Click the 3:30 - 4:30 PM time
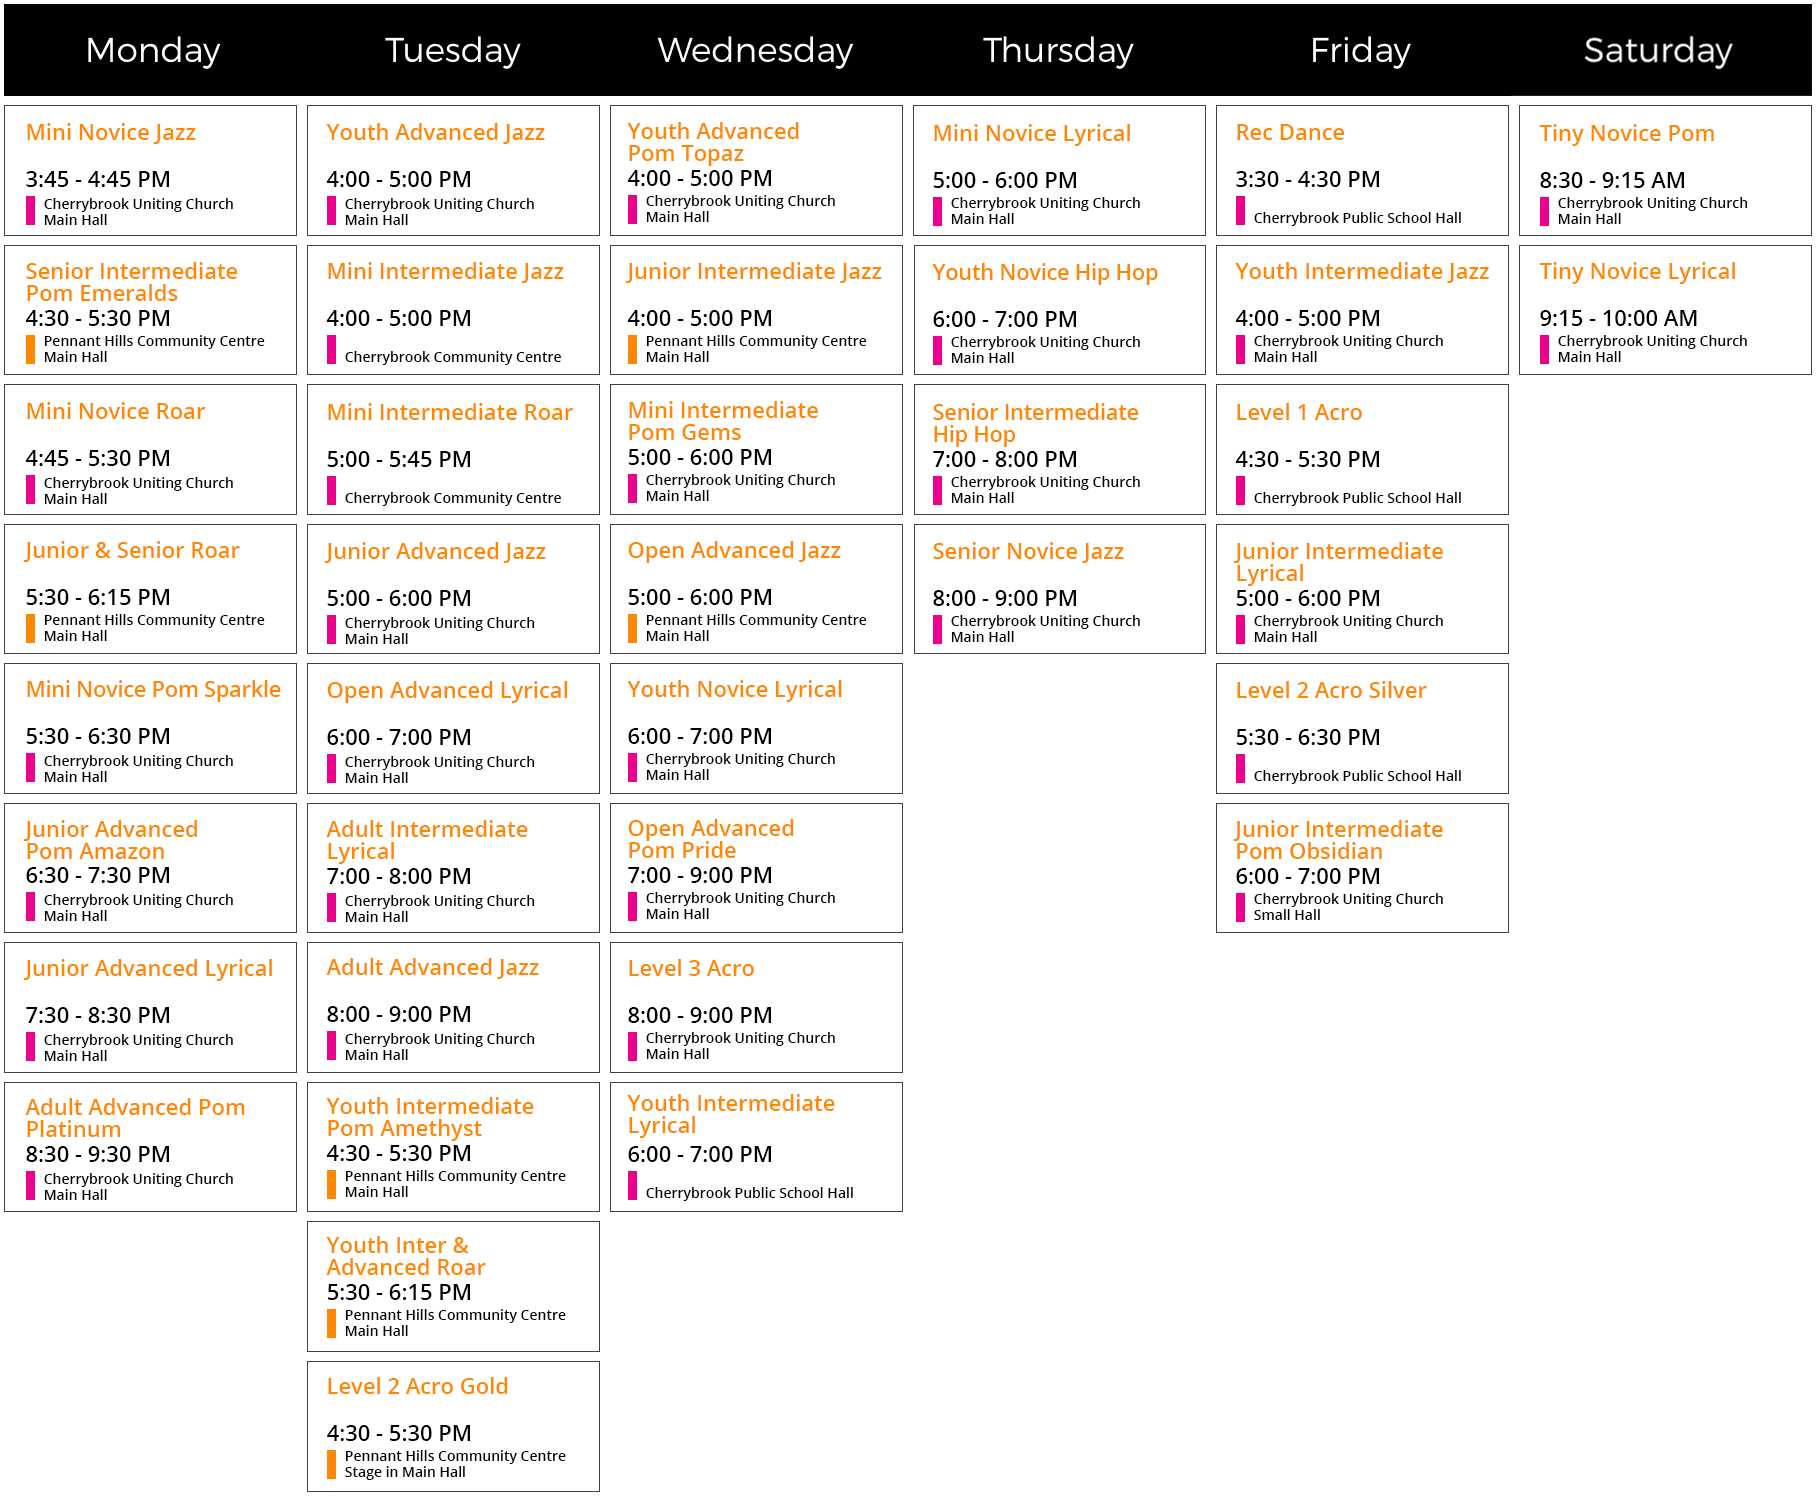 [x=1307, y=179]
